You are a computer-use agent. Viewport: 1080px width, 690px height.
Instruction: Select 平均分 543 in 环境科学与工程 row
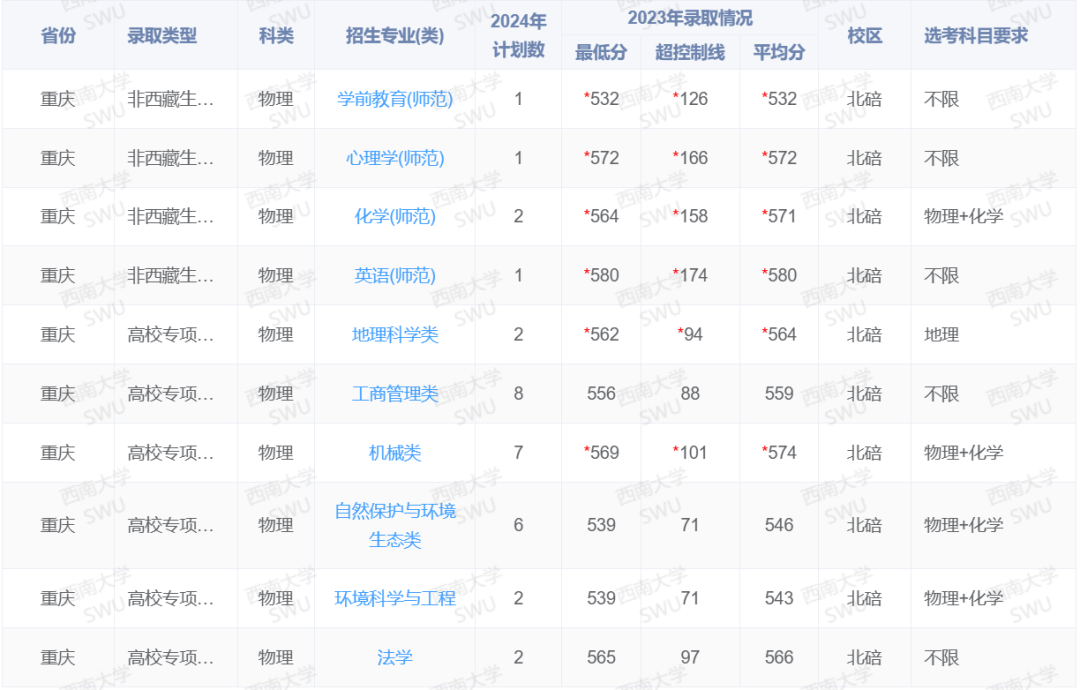click(778, 598)
